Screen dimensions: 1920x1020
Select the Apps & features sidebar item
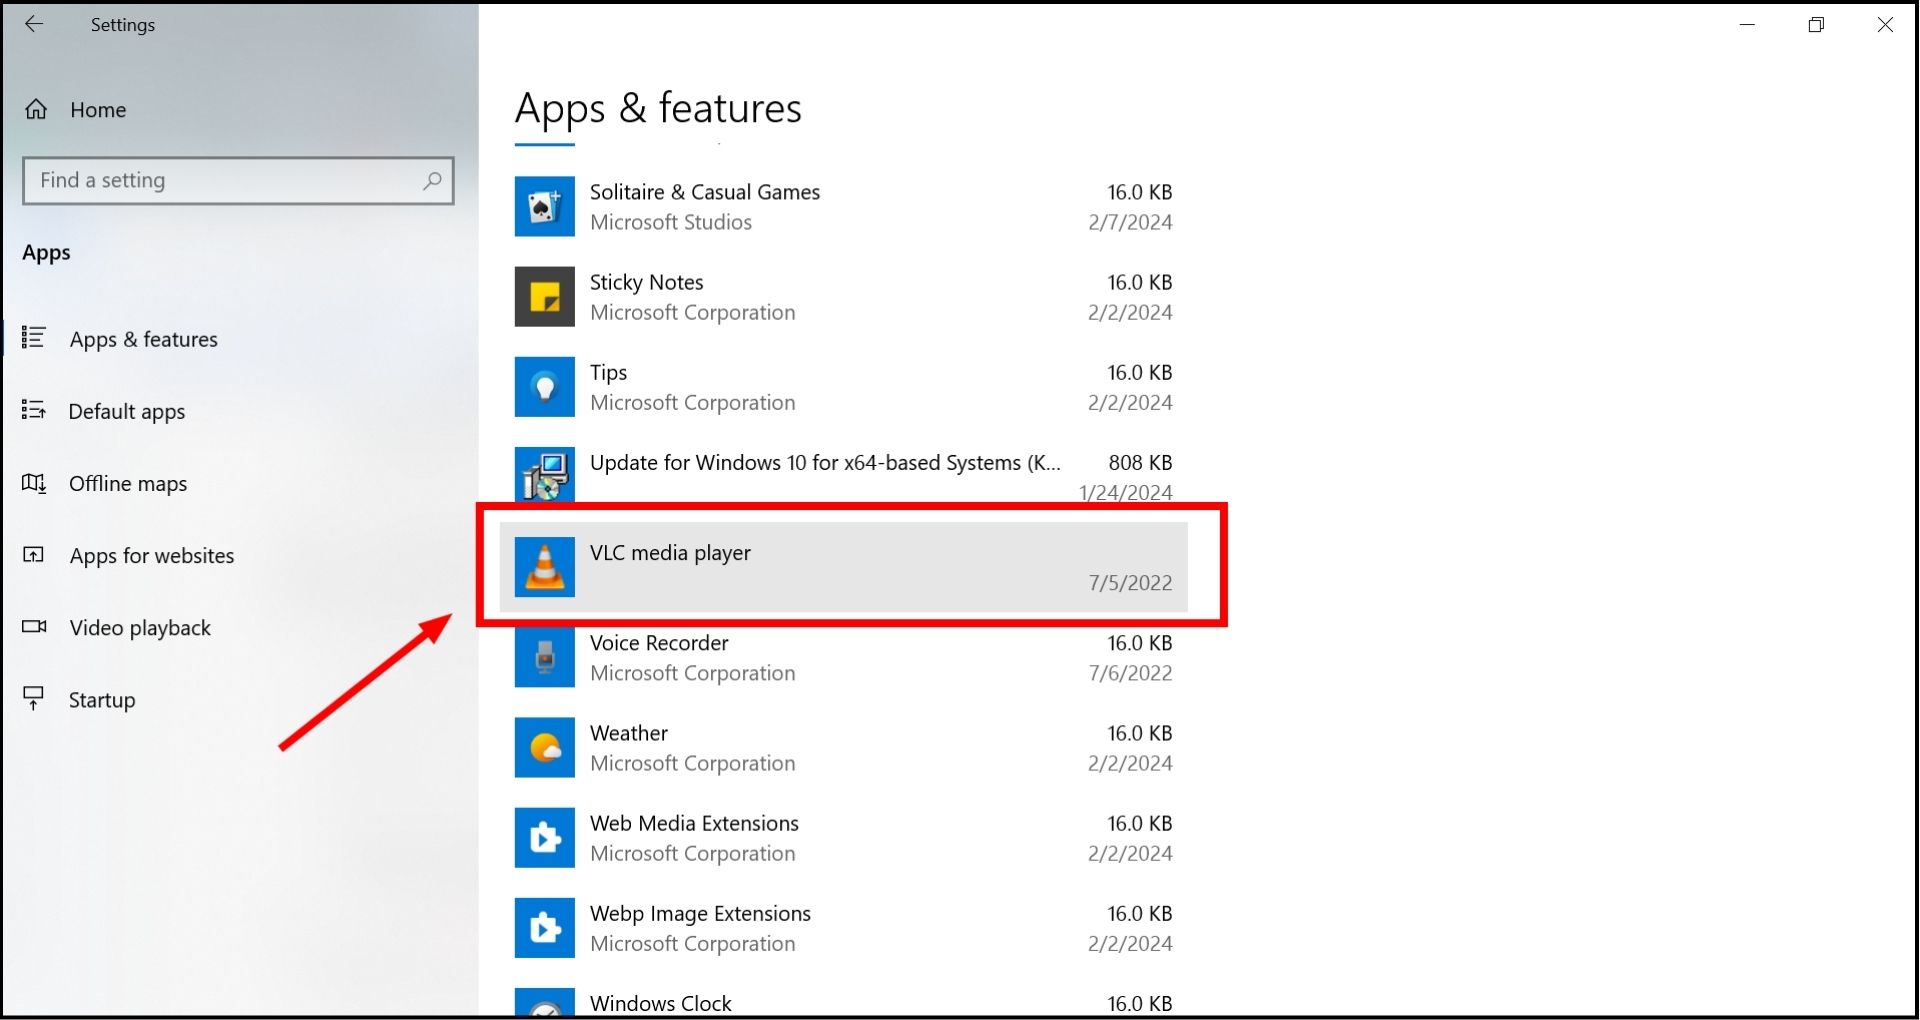(x=143, y=340)
